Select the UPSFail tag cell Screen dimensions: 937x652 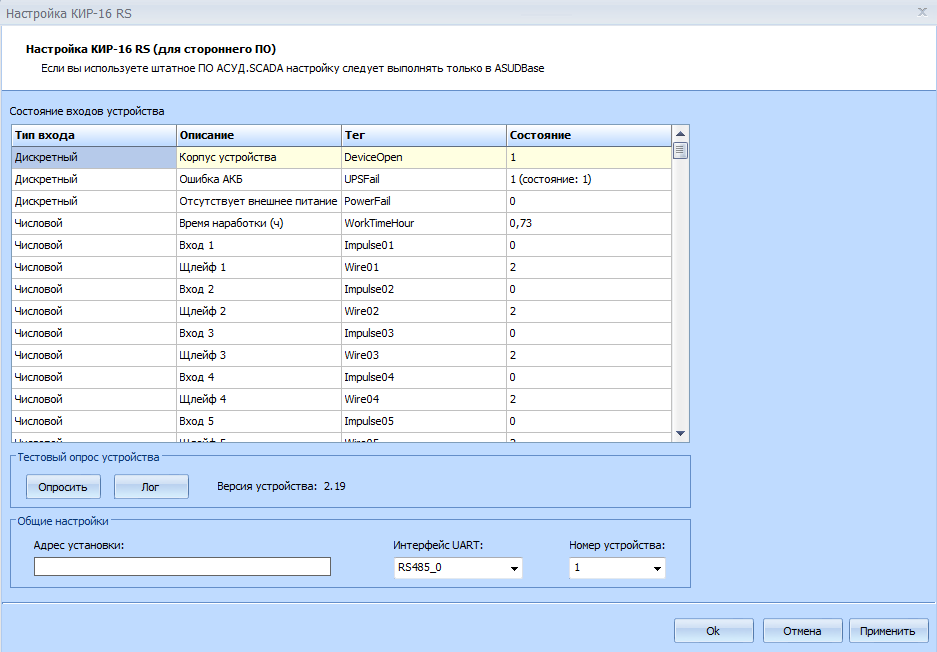click(x=423, y=179)
